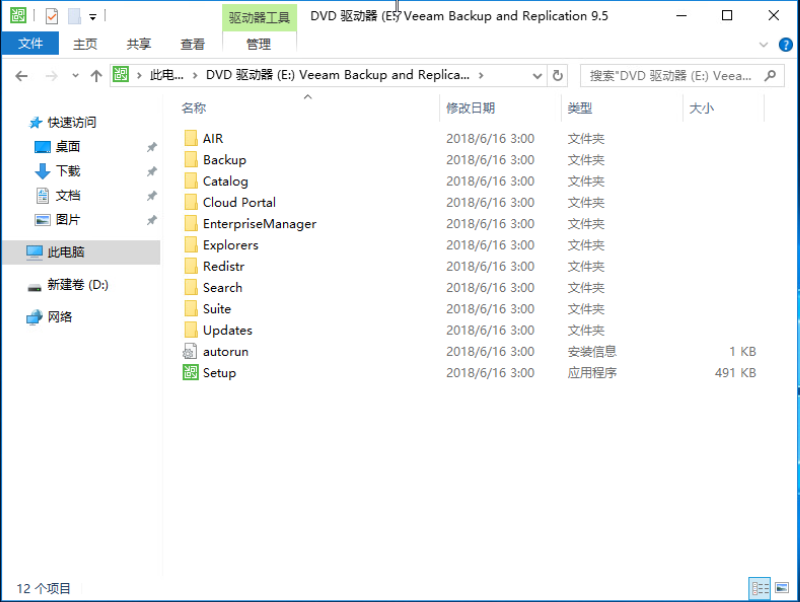Open 网络 in the navigation pane

pos(60,317)
